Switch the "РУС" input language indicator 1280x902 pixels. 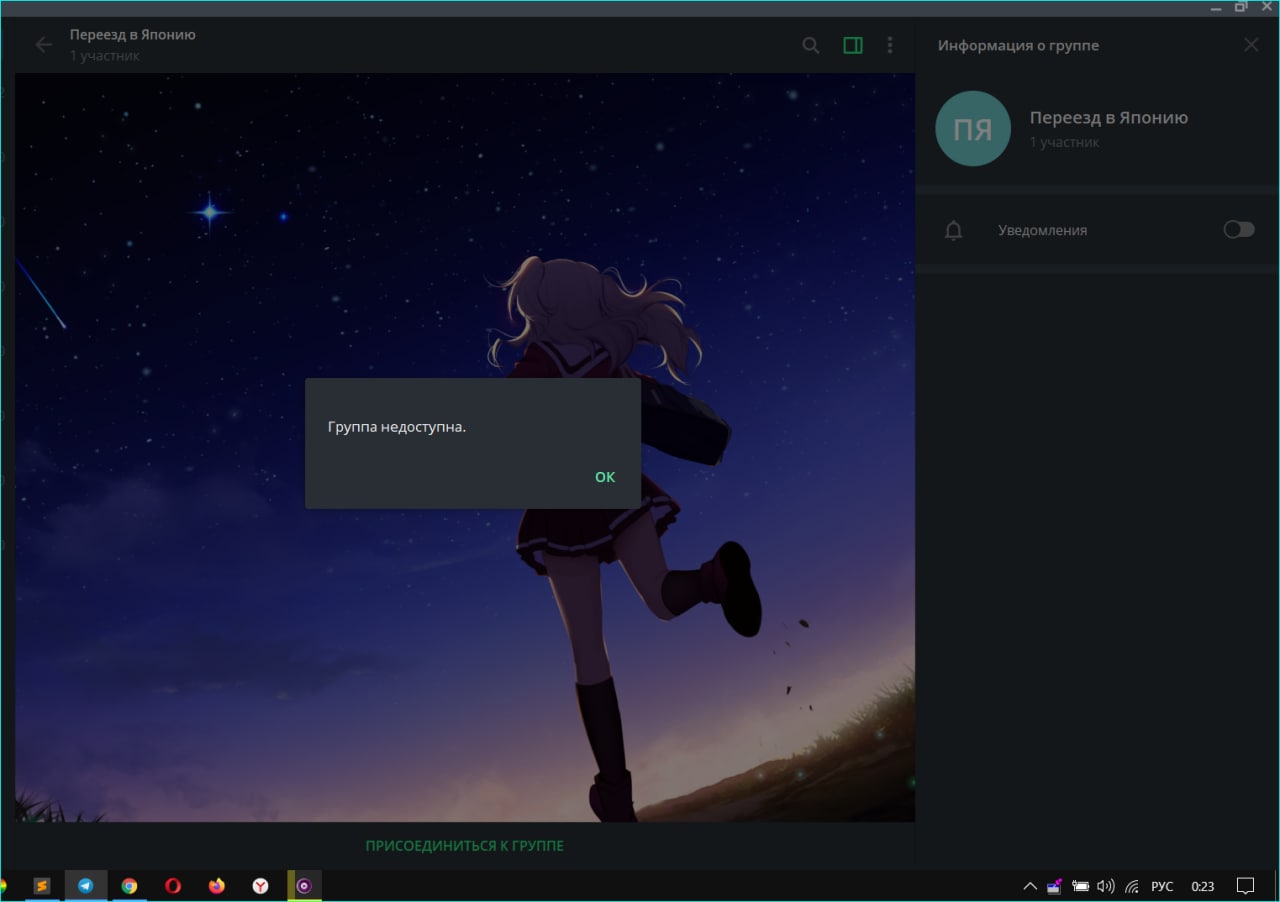coord(1162,886)
